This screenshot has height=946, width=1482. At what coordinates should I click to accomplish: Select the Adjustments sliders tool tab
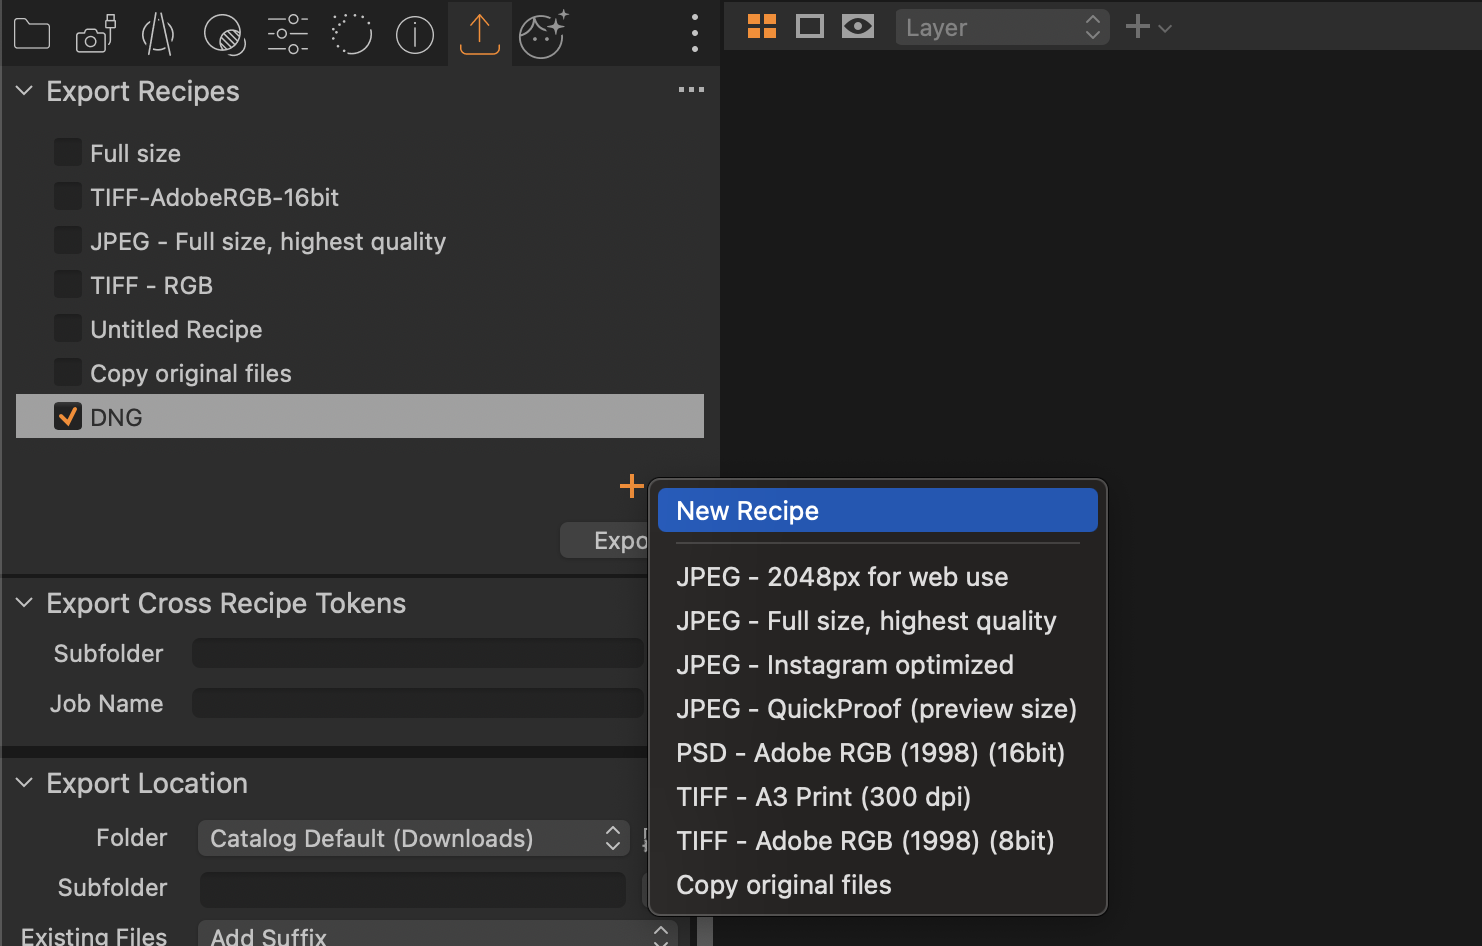point(287,34)
